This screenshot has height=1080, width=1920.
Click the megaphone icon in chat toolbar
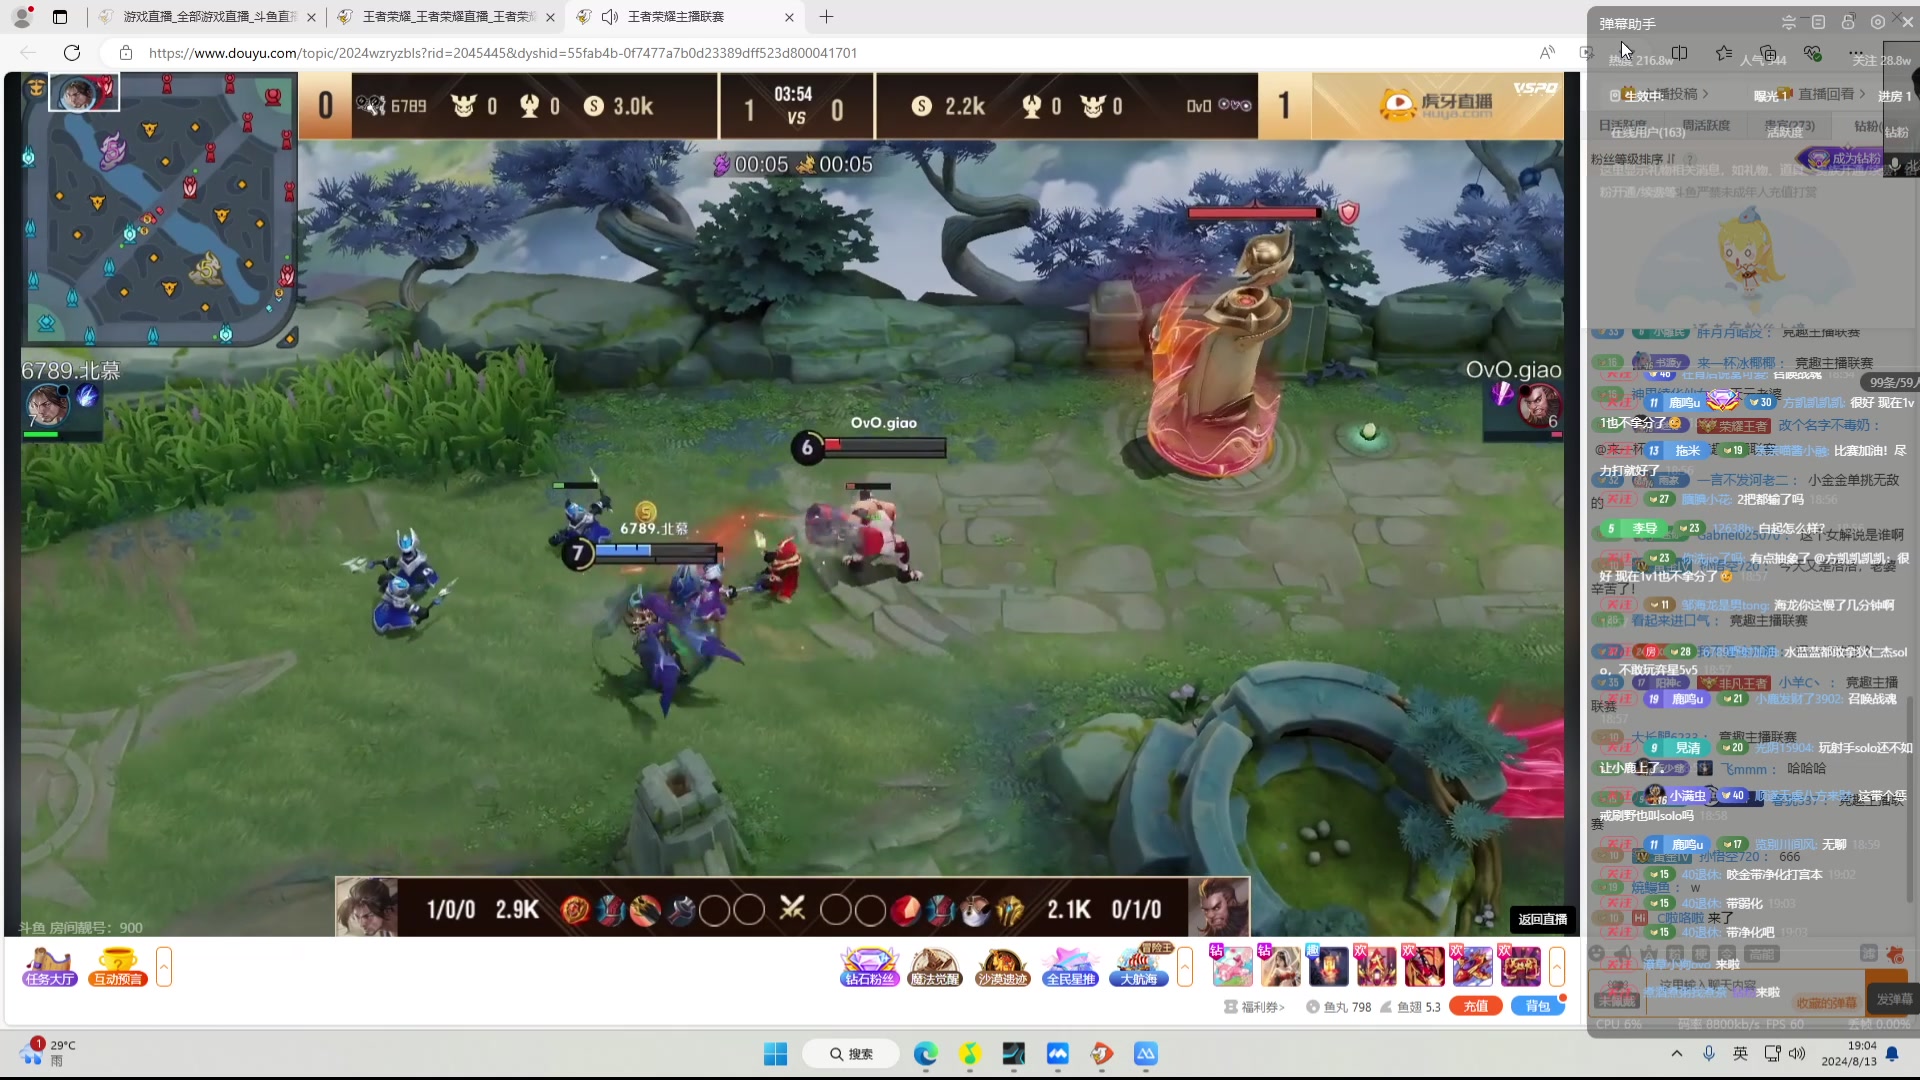(1623, 953)
